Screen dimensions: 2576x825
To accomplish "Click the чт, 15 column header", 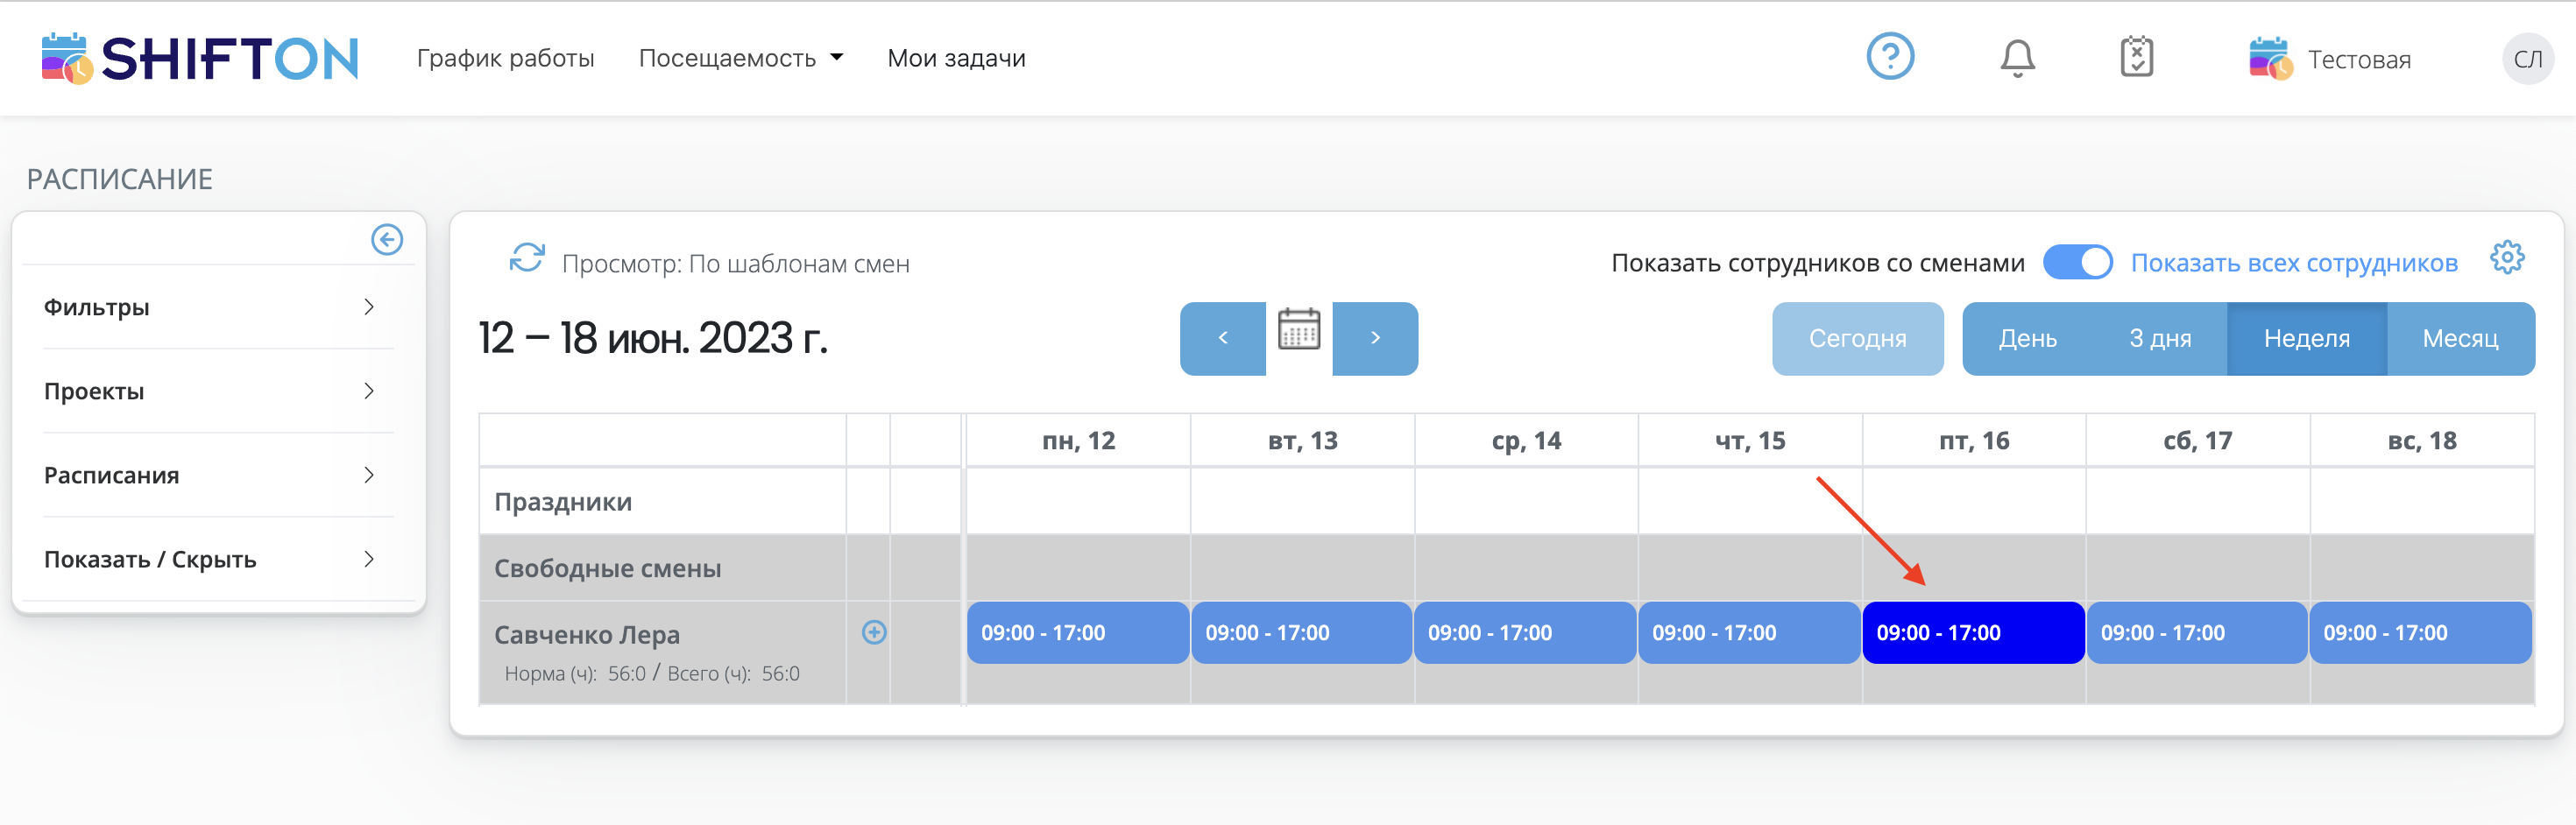I will coord(1750,440).
